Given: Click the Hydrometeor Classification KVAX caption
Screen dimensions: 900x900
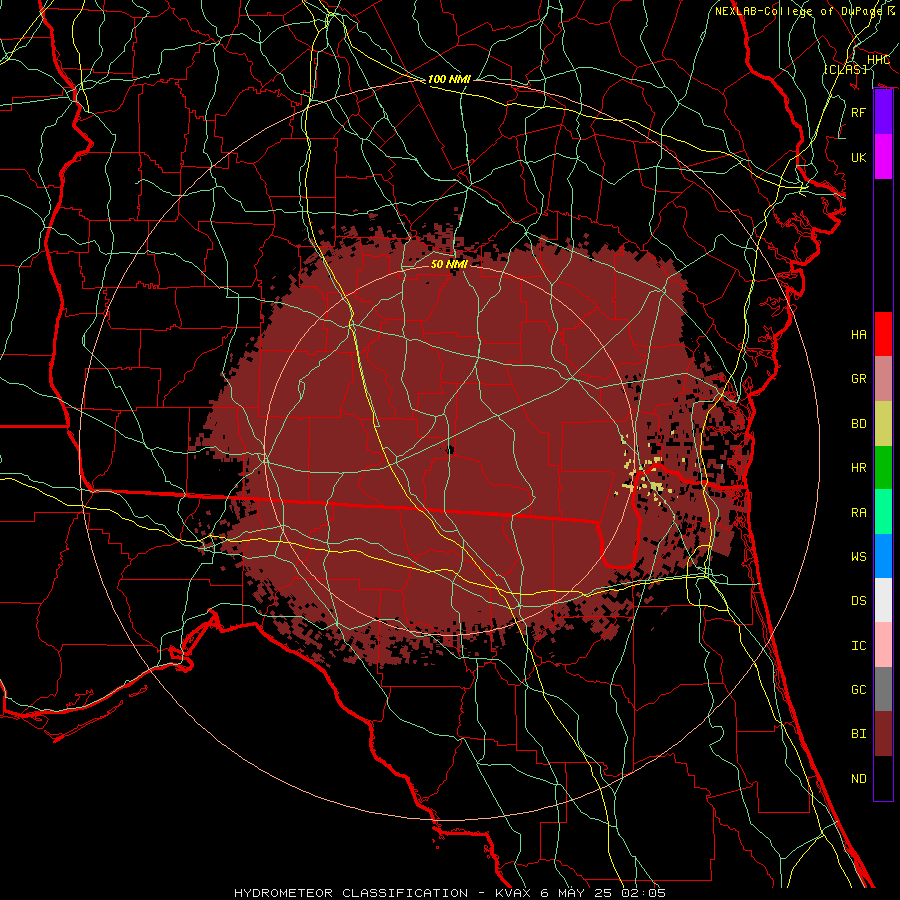Looking at the screenshot, I should (450, 893).
